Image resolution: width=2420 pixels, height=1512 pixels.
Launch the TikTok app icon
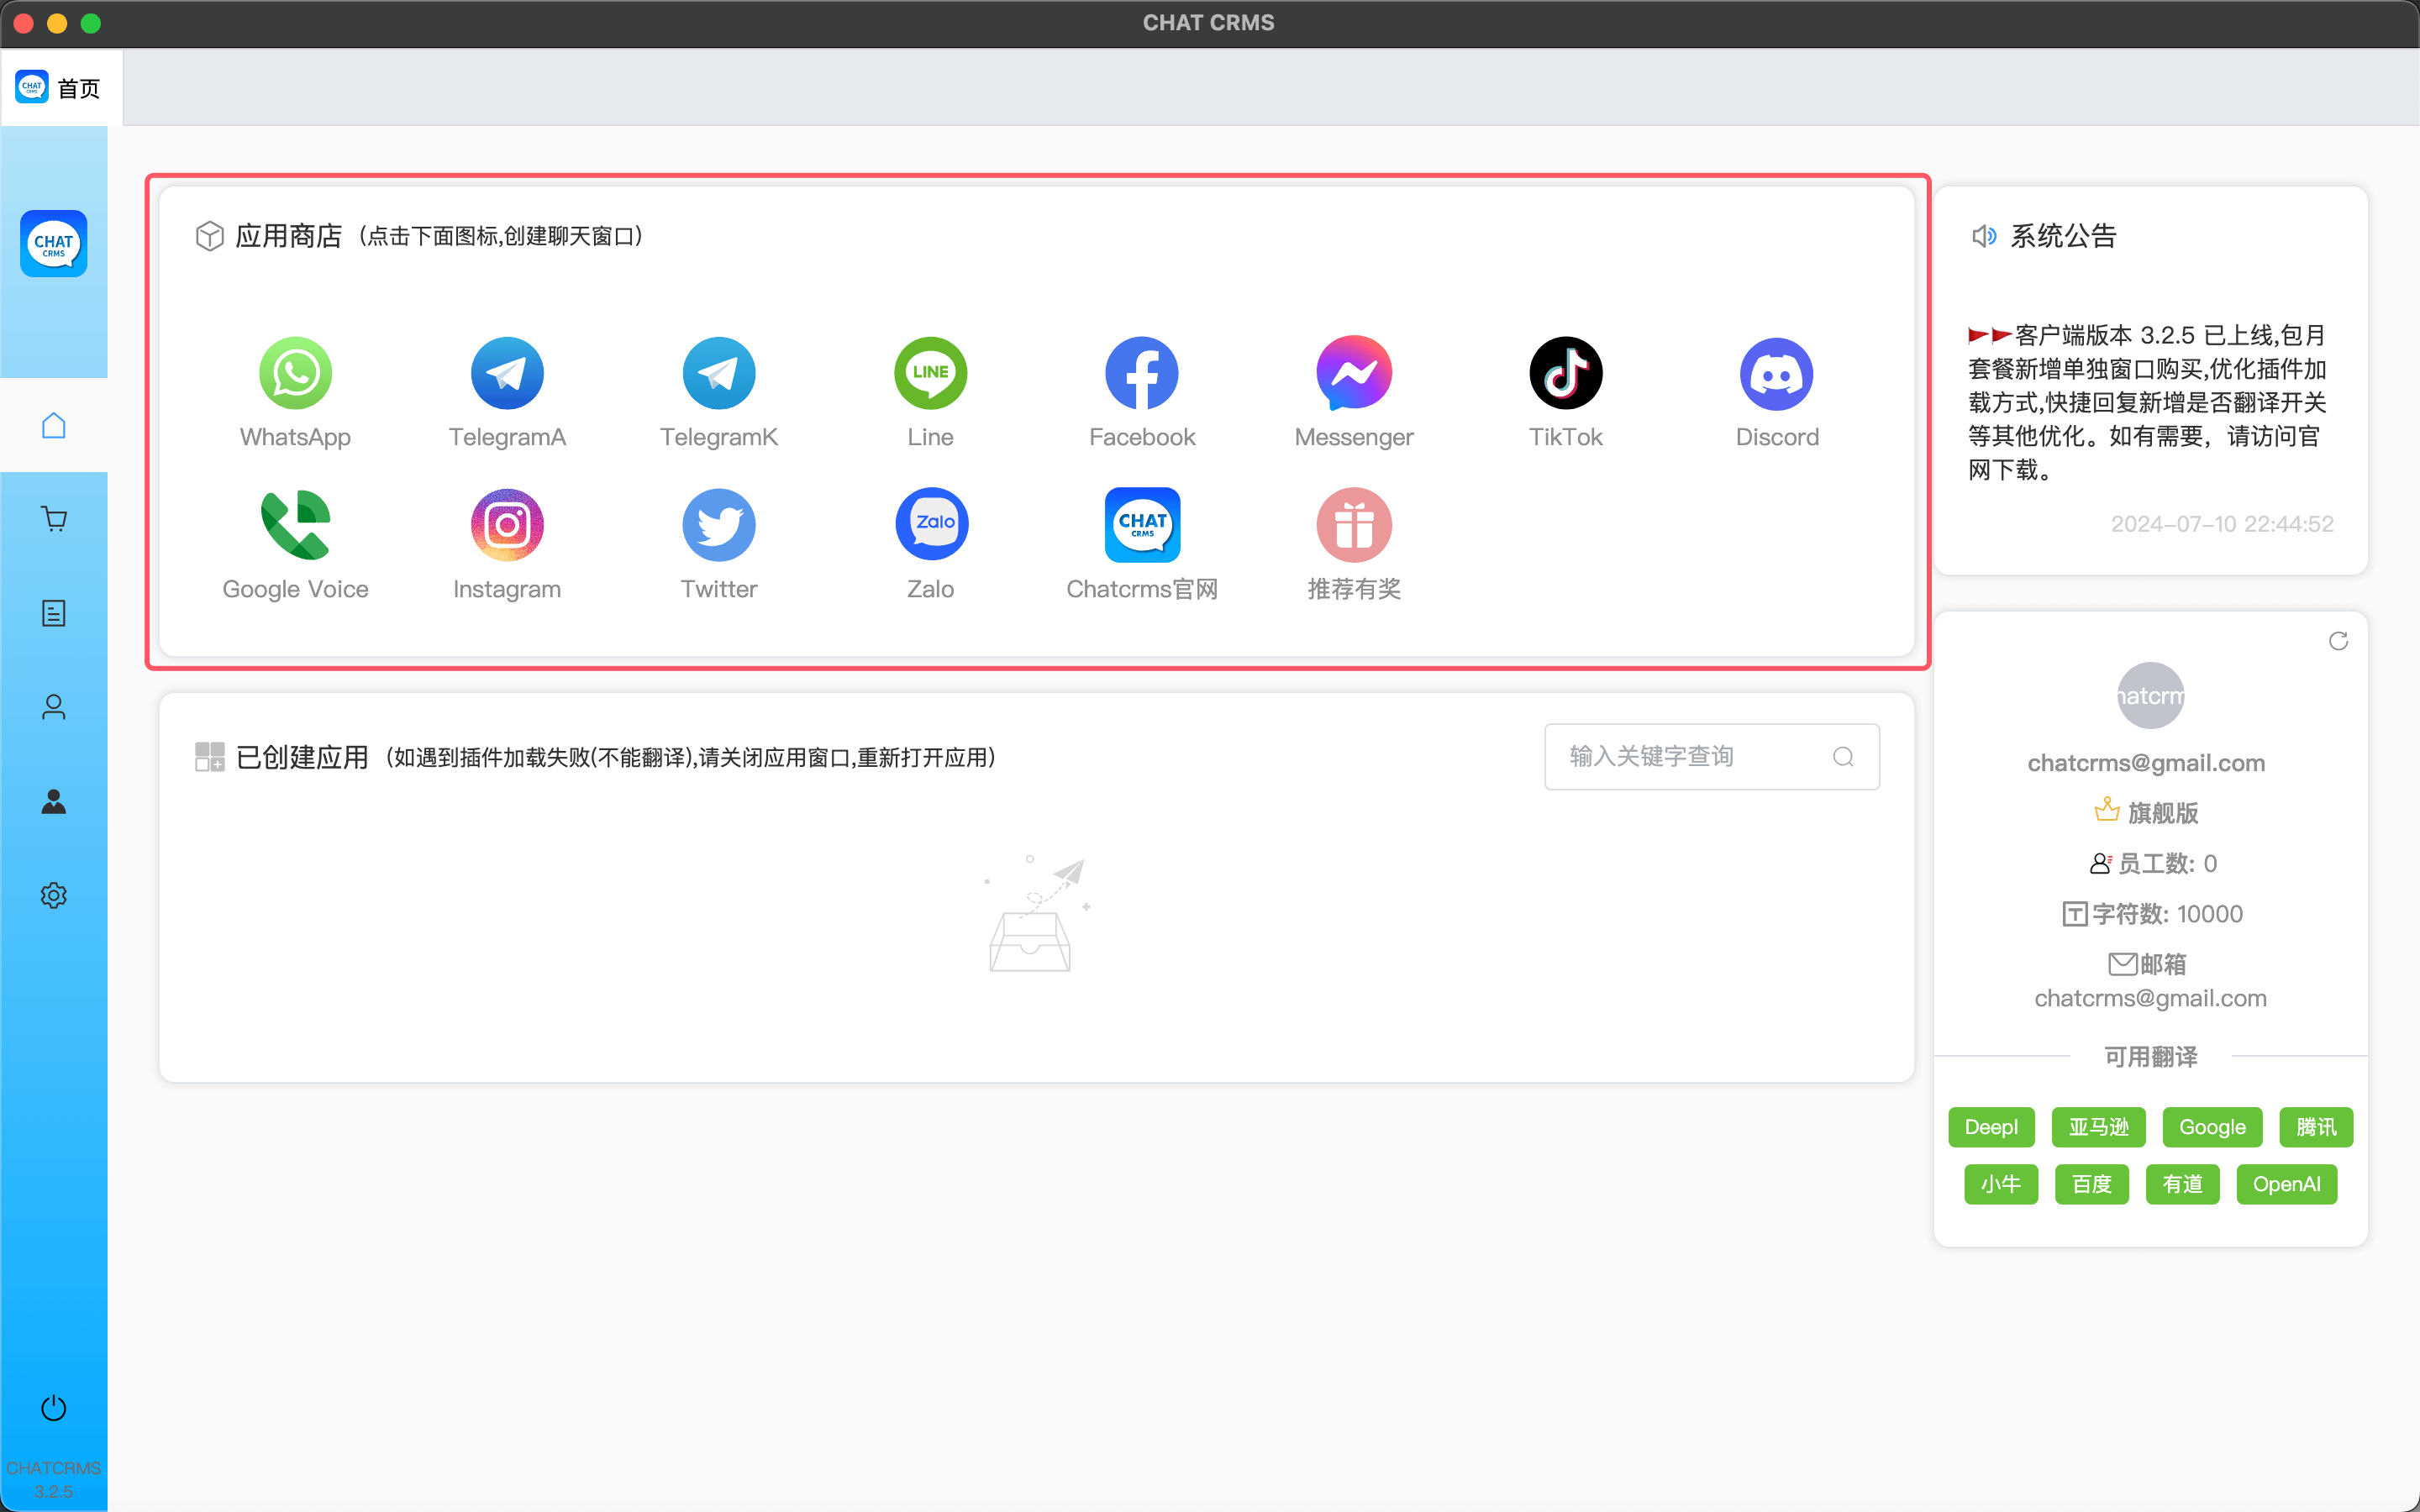pos(1565,373)
